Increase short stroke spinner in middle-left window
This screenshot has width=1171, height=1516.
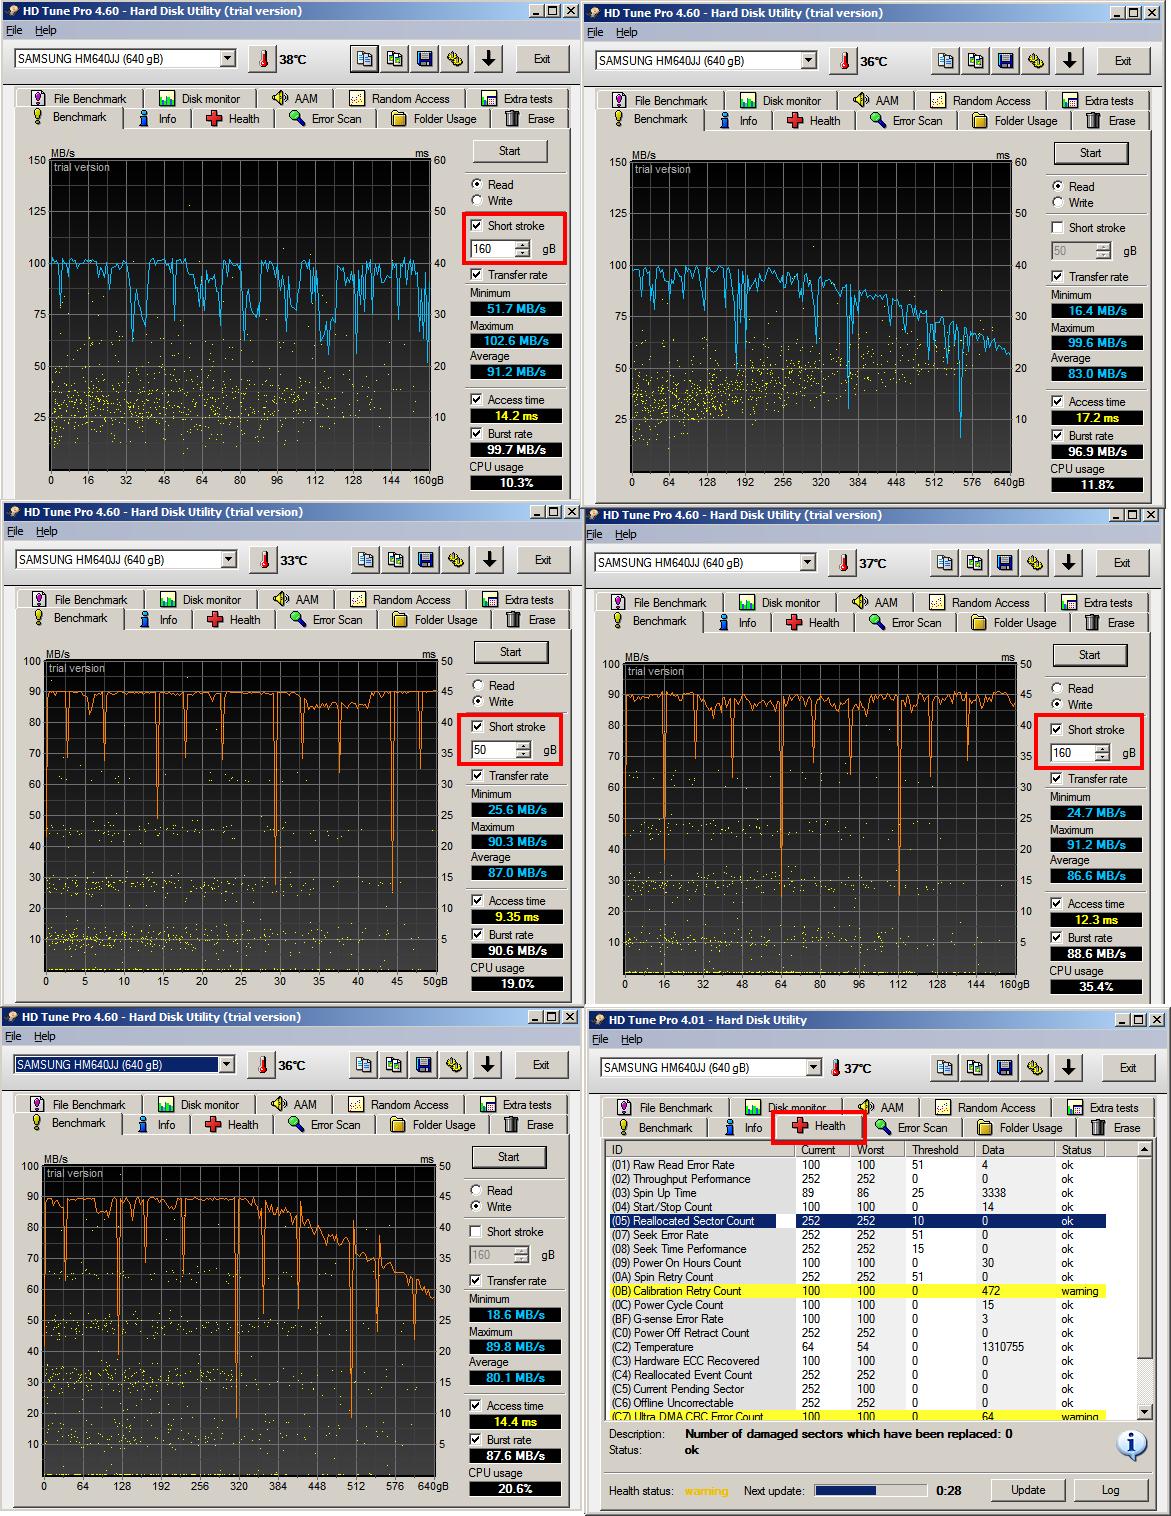tap(523, 746)
